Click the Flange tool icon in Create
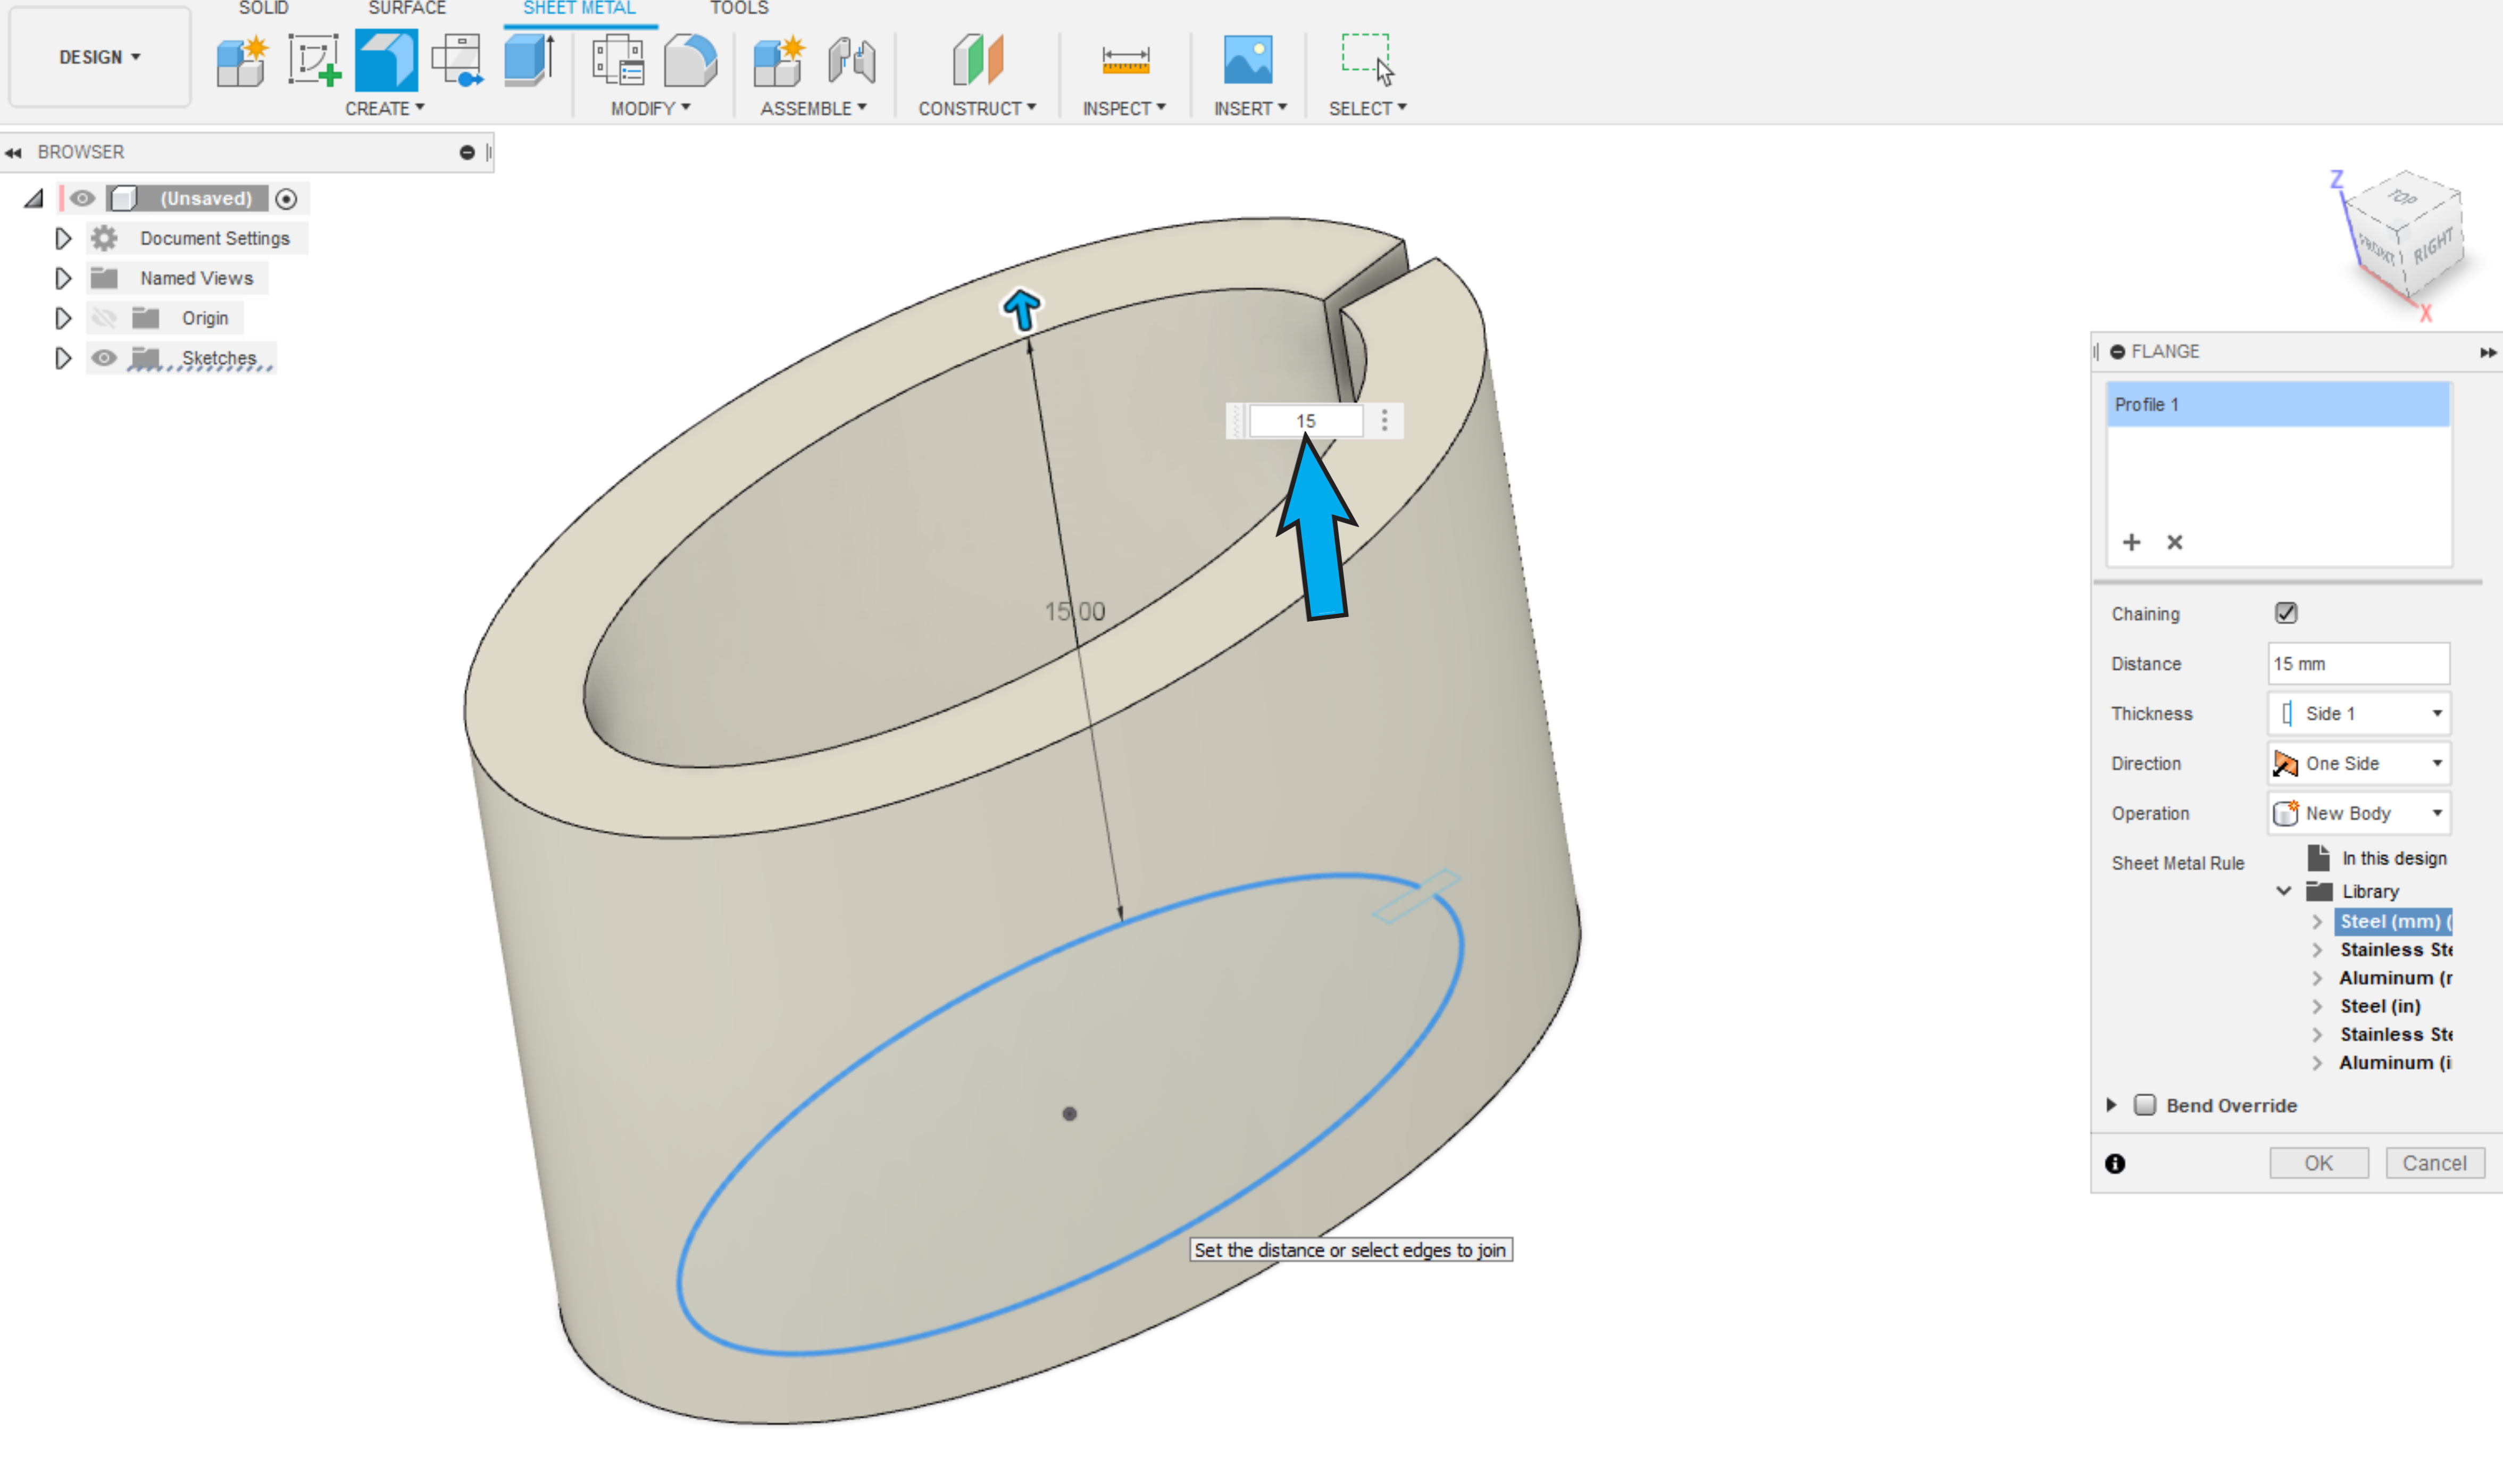This screenshot has width=2503, height=1484. click(x=386, y=60)
